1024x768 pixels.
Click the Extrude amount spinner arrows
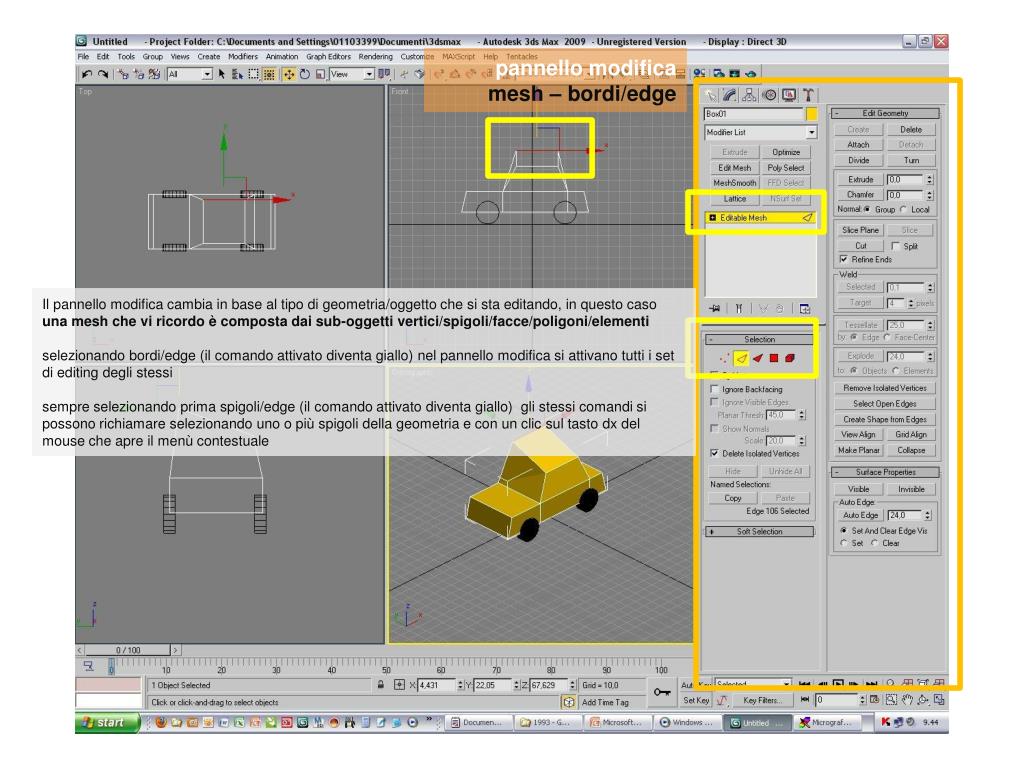click(x=930, y=179)
